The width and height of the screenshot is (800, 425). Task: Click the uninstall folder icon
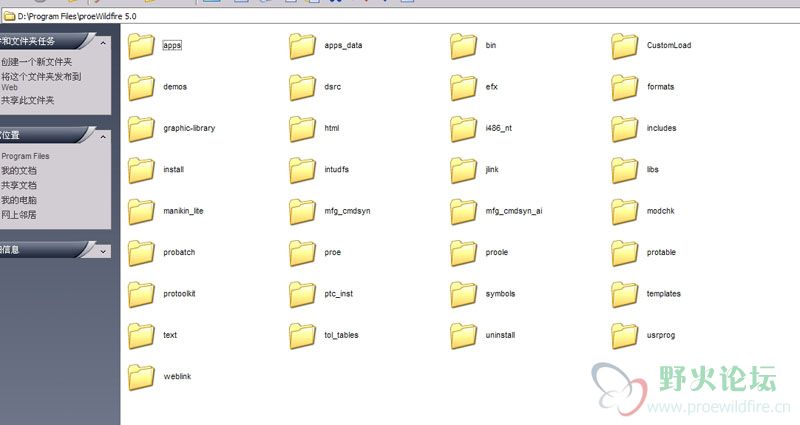tap(463, 335)
